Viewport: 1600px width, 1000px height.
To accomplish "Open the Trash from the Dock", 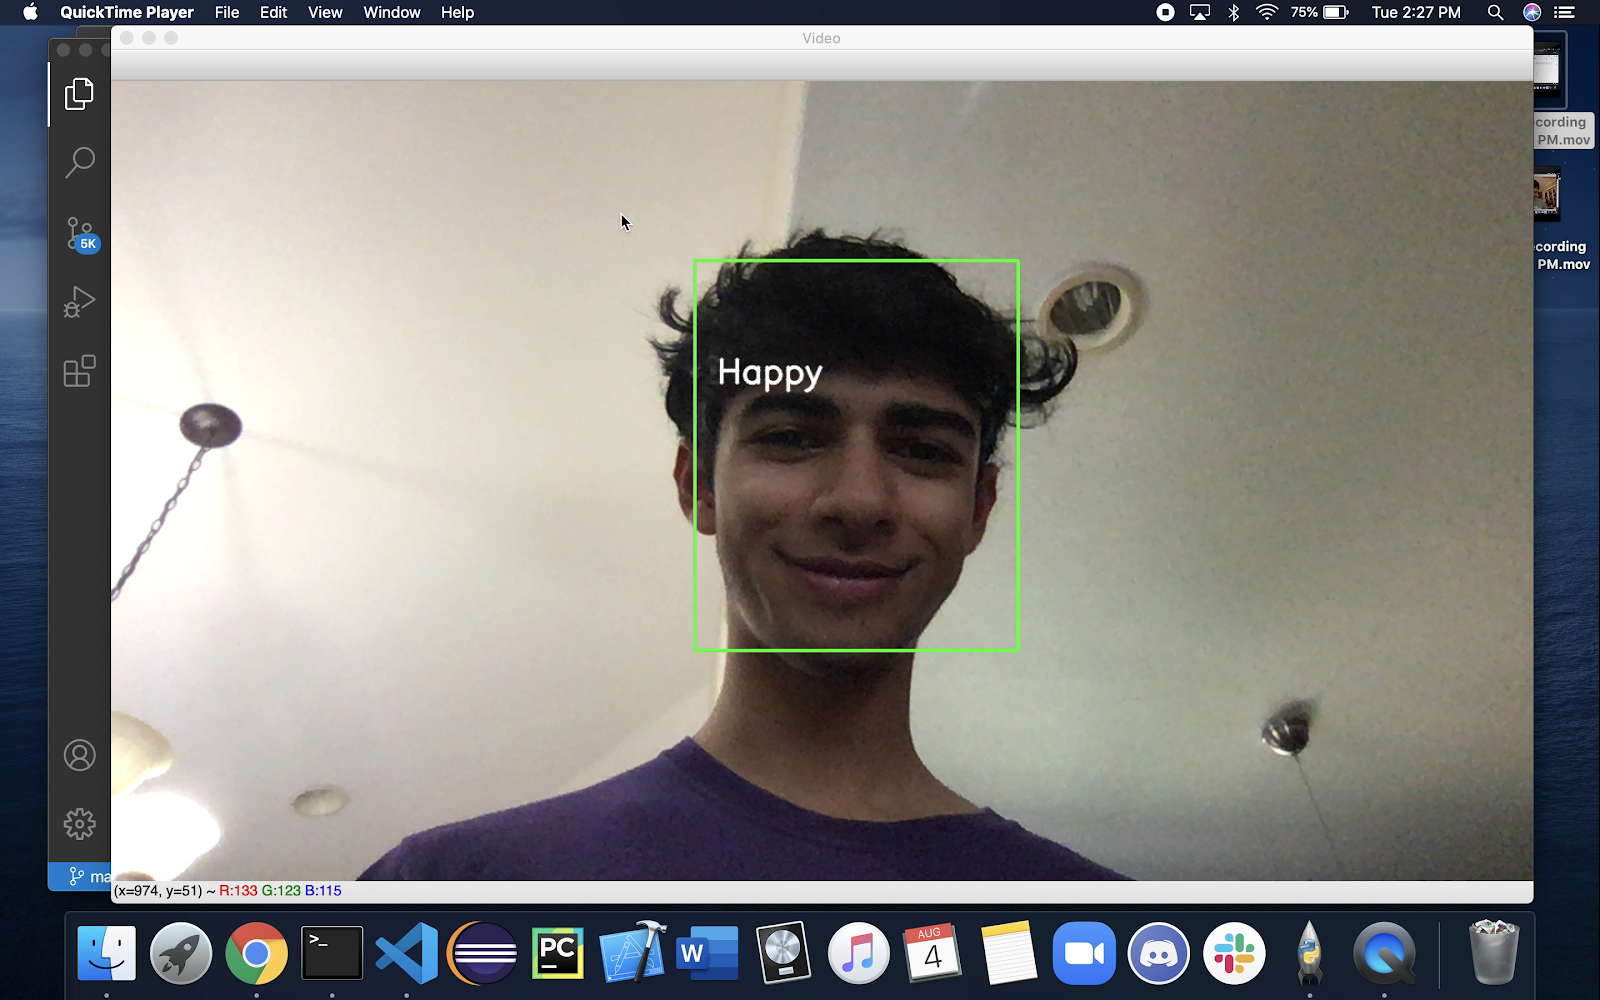I will (1493, 953).
